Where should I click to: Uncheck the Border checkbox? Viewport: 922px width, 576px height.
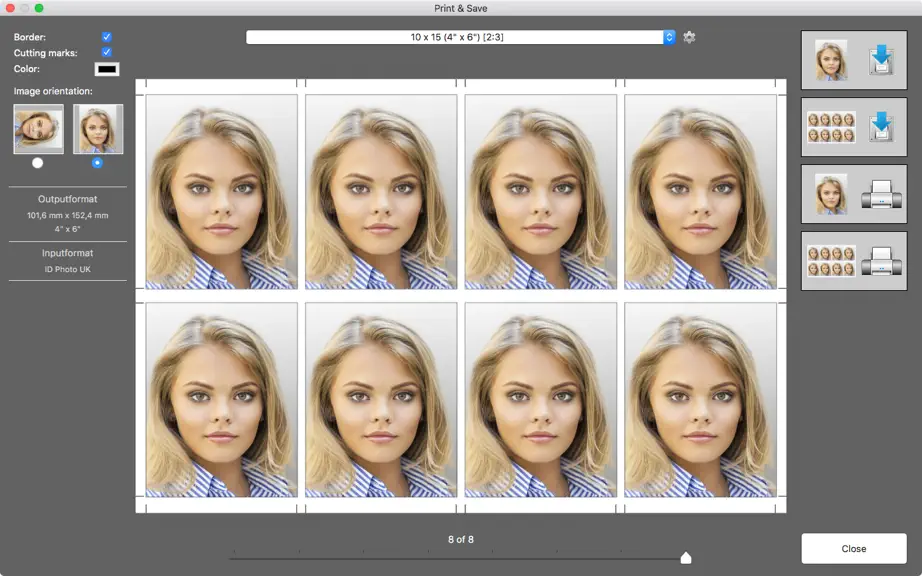point(106,36)
